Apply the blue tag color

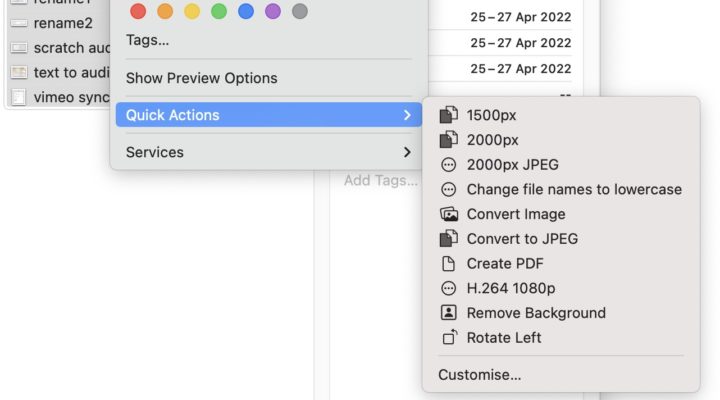tap(246, 11)
